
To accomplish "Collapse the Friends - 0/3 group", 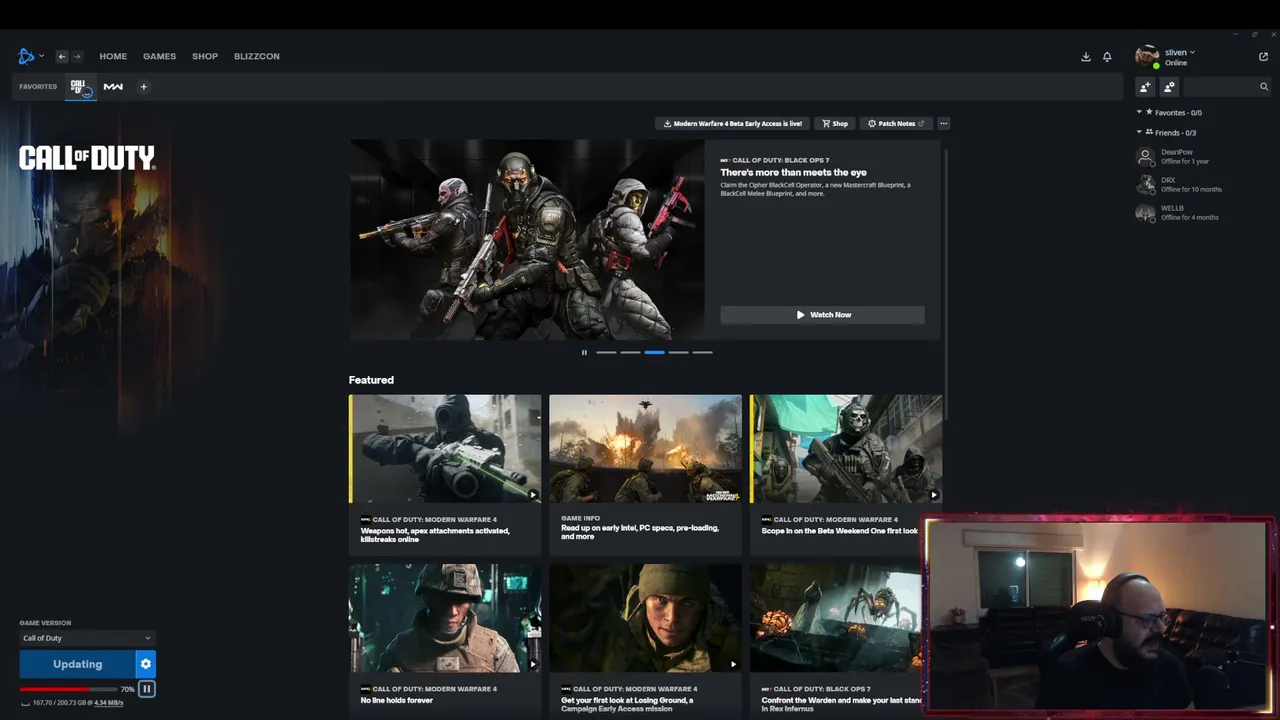I will coord(1139,132).
